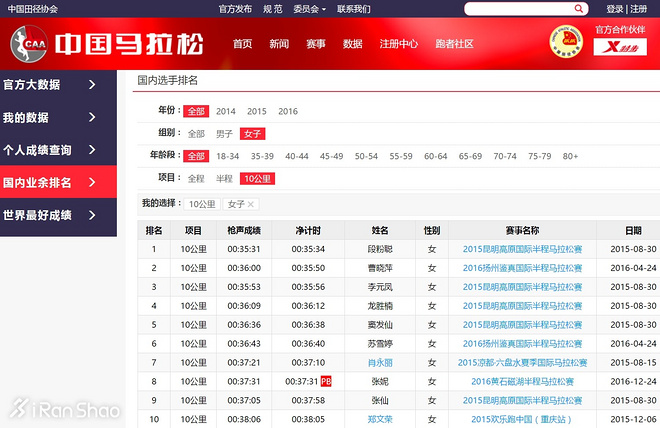Select age range 75-79
Screen dimensions: 660x428
pos(540,156)
